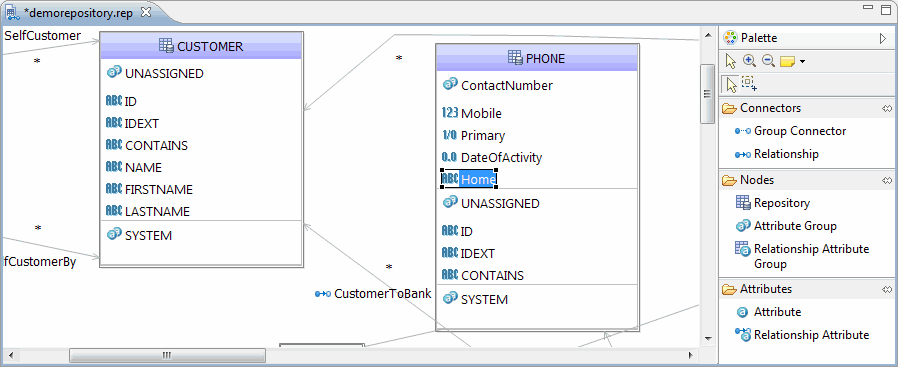Image resolution: width=898 pixels, height=367 pixels.
Task: Click the SelfCustomer relationship label
Action: [x=43, y=35]
